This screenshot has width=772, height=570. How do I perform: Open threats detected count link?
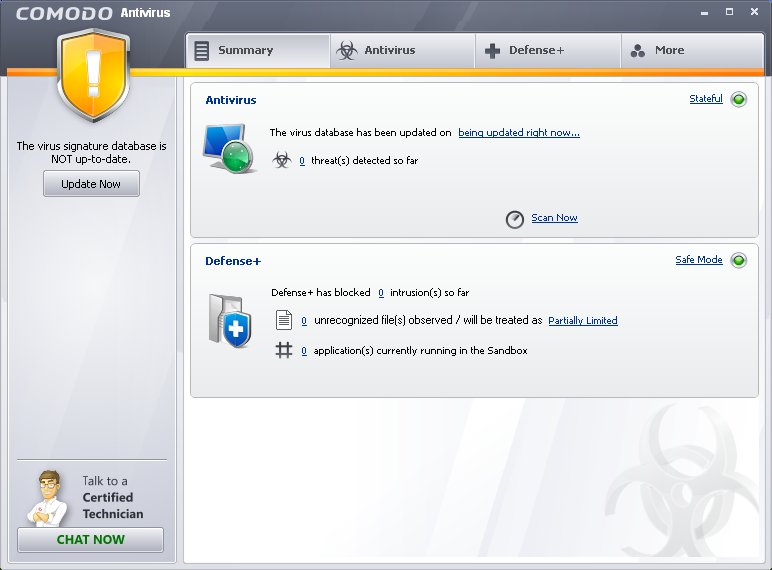click(302, 160)
